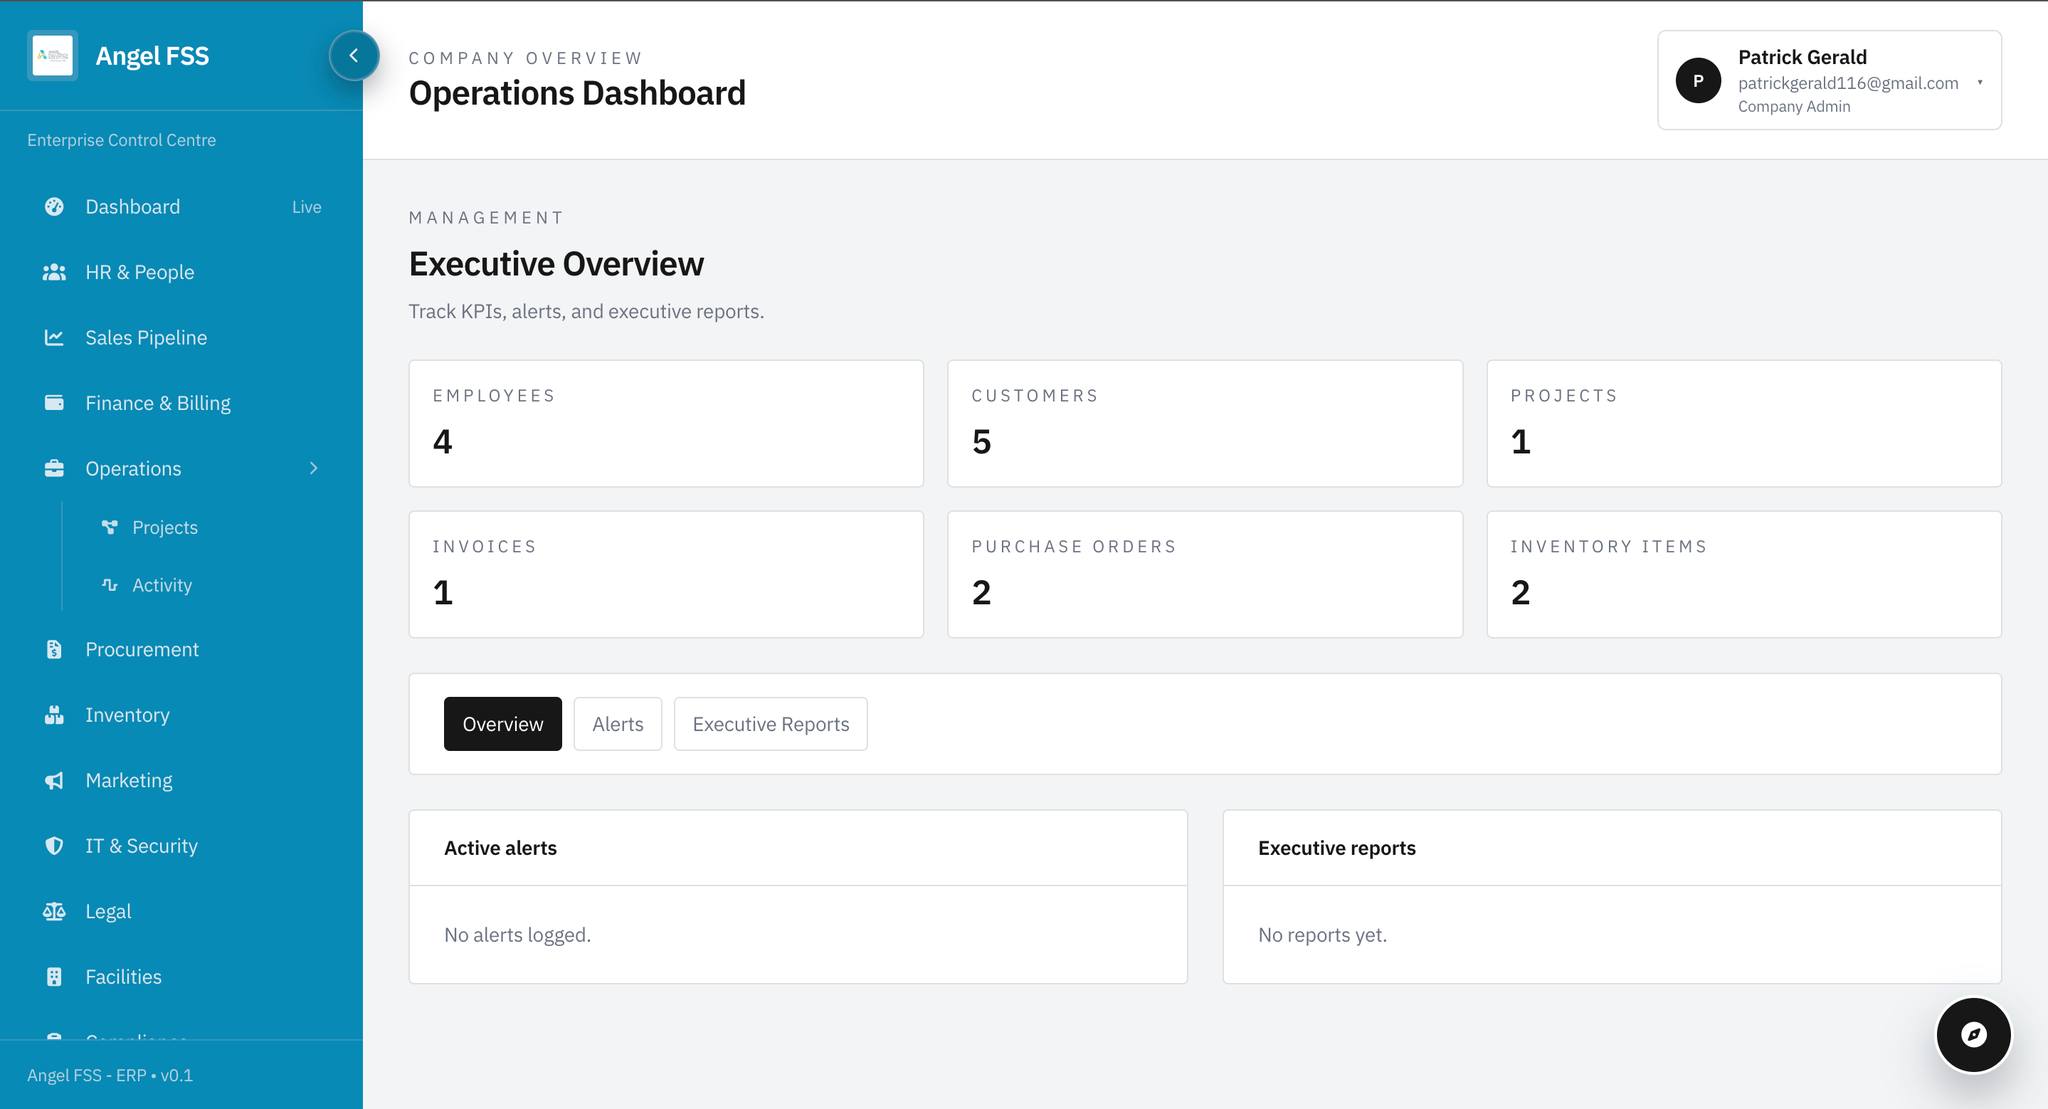Click the HR & People group icon
Screen dimensions: 2048x1109
coord(54,272)
